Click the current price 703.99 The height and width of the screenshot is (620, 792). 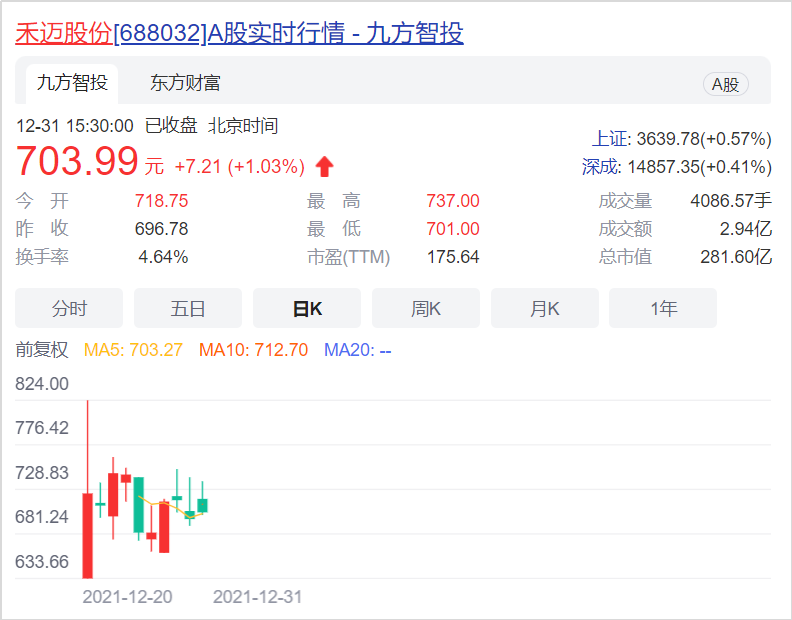click(77, 161)
